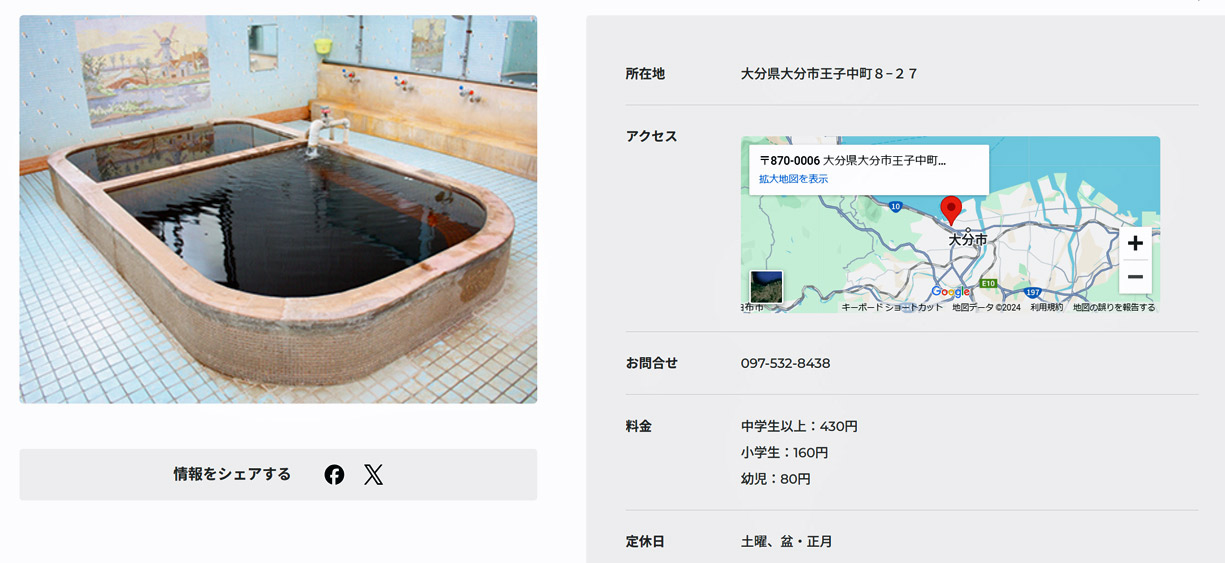Open キーボード ショートカット on the map
Screen dimensions: 1225x563
pos(892,308)
